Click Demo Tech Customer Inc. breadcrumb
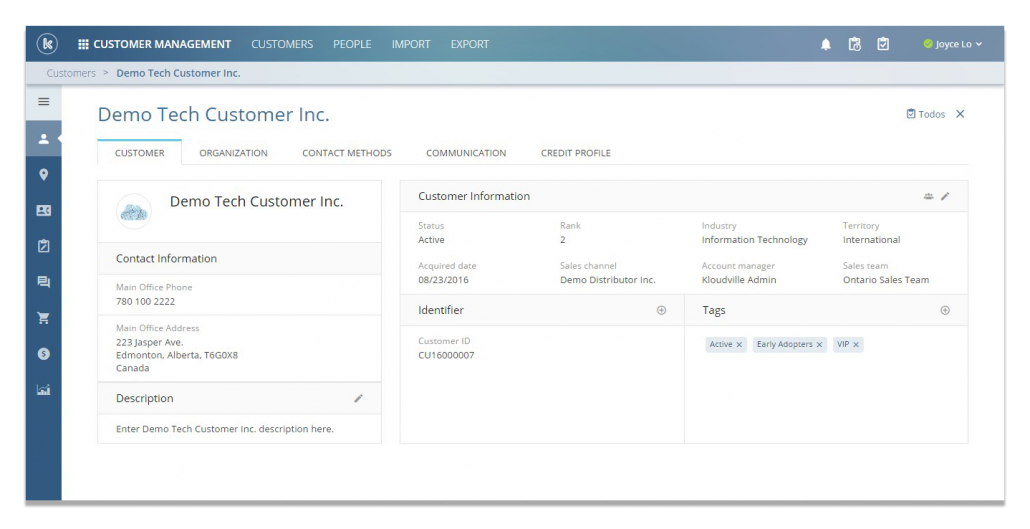1030x529 pixels. point(178,73)
